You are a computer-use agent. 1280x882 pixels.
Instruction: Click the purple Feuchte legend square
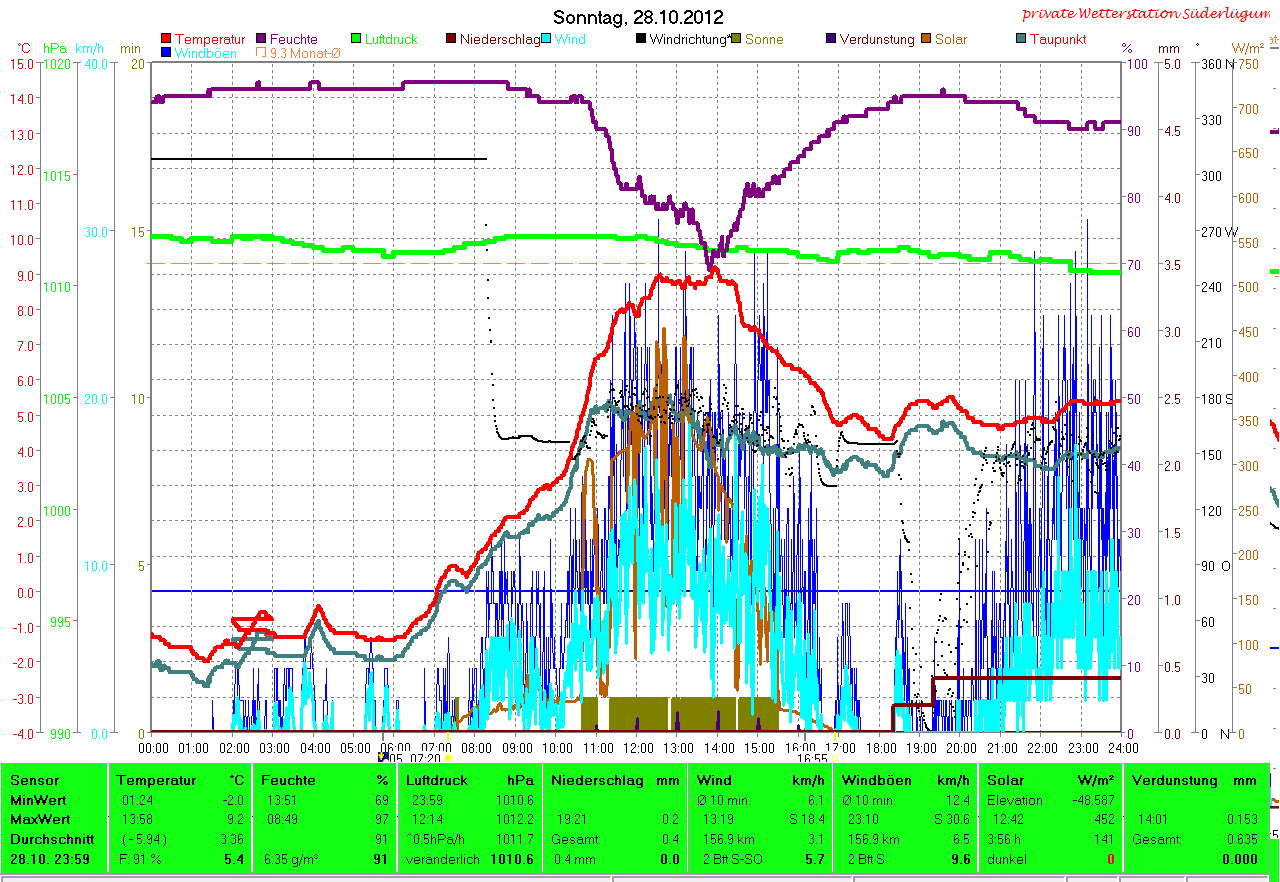(262, 39)
